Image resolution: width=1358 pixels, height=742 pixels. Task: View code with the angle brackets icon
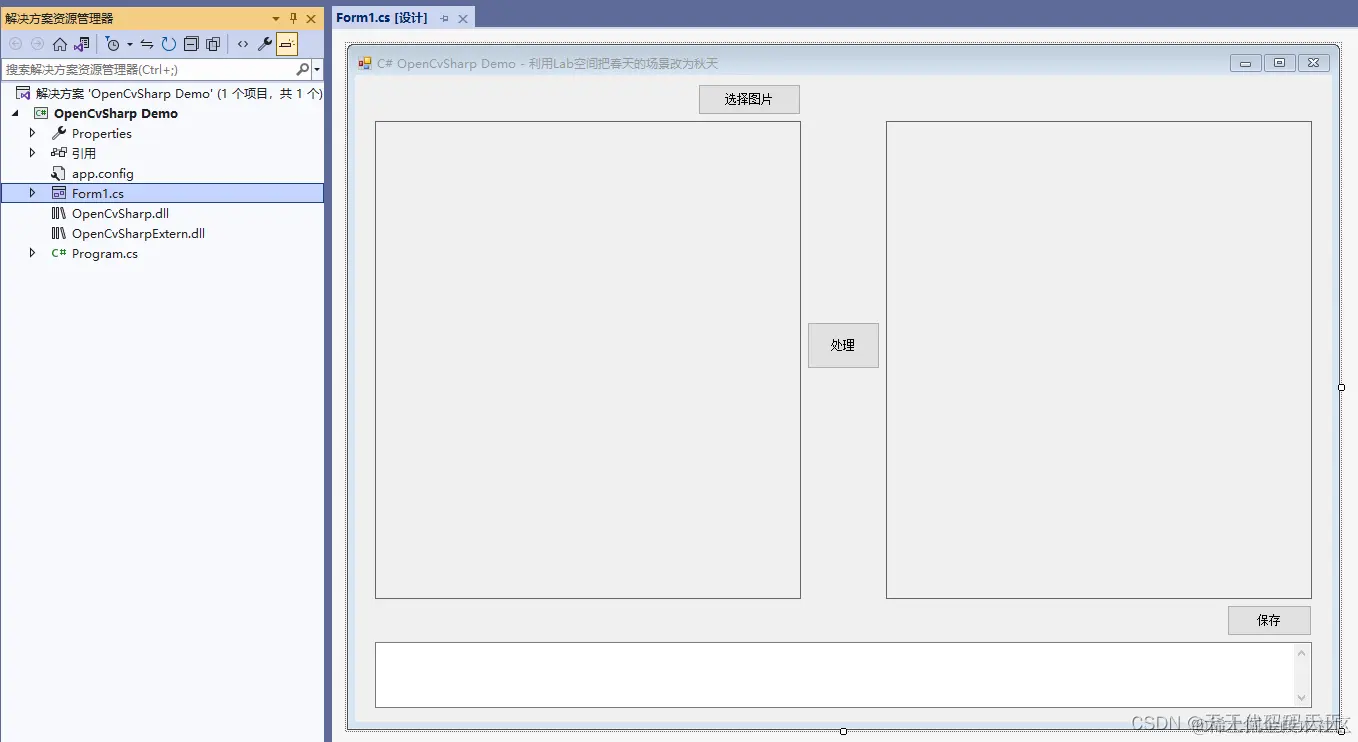click(243, 44)
